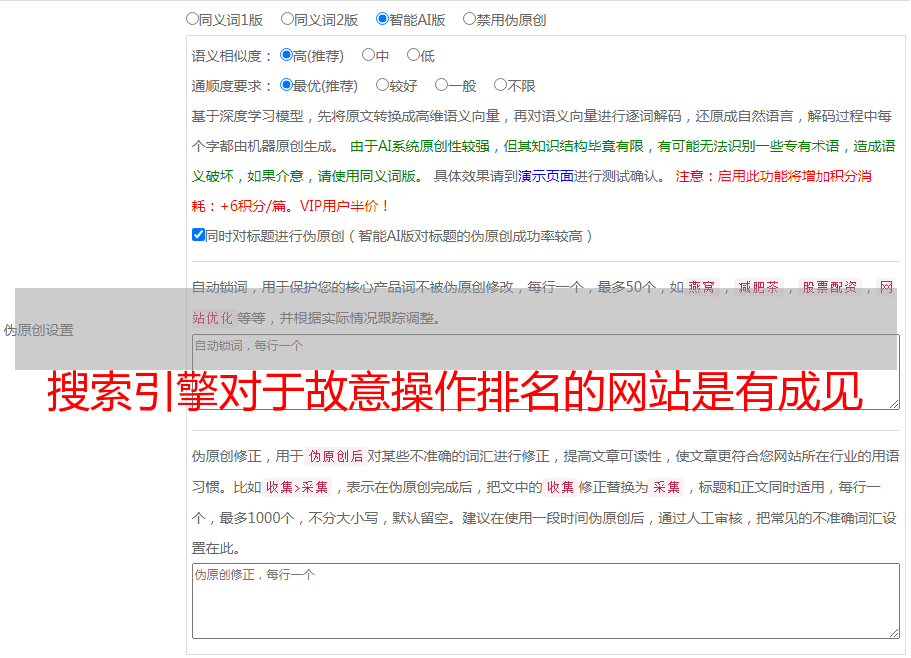Viewport: 911px width, 658px height.
Task: Choose the 智能AI版 mode
Action: [x=382, y=19]
